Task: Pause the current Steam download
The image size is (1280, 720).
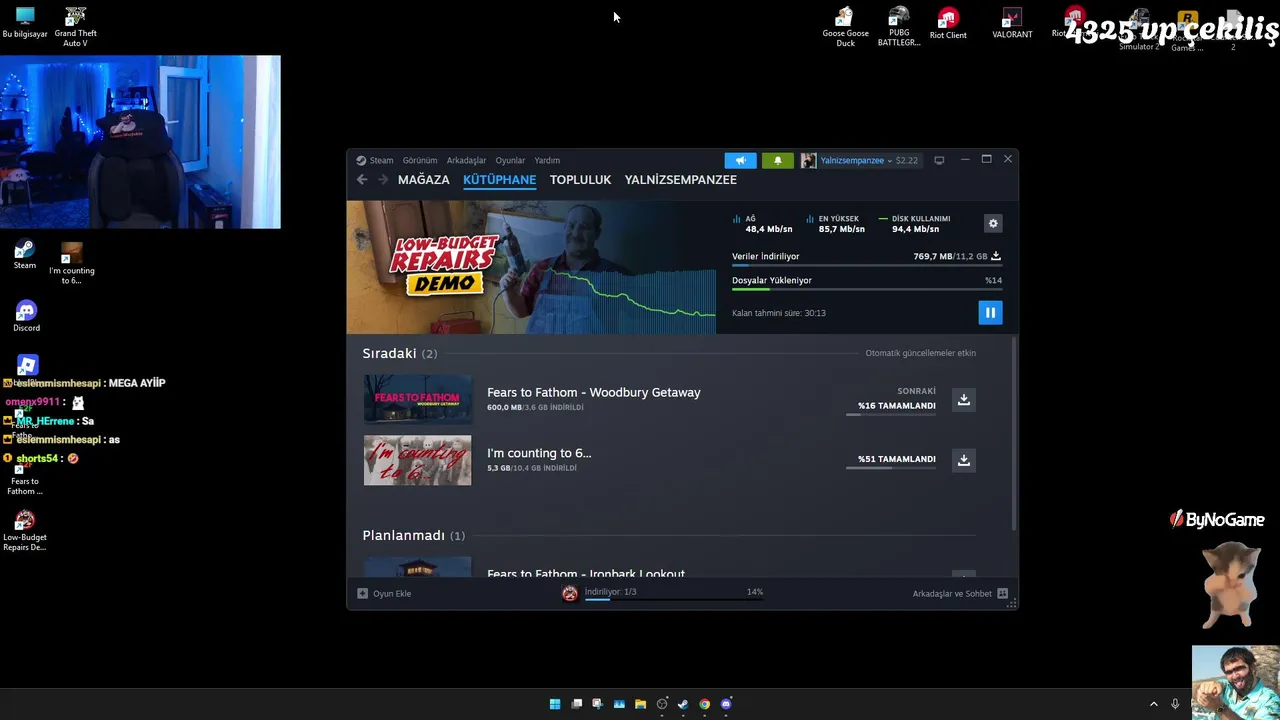Action: (990, 313)
